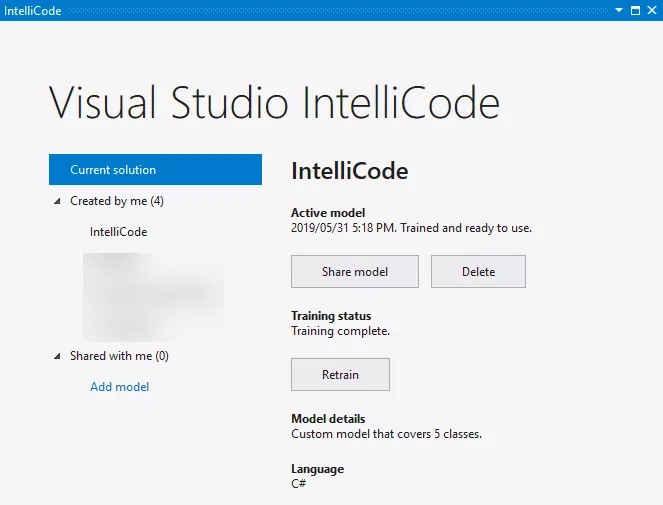Collapse the Created by me arrow
The image size is (663, 505).
(x=57, y=201)
